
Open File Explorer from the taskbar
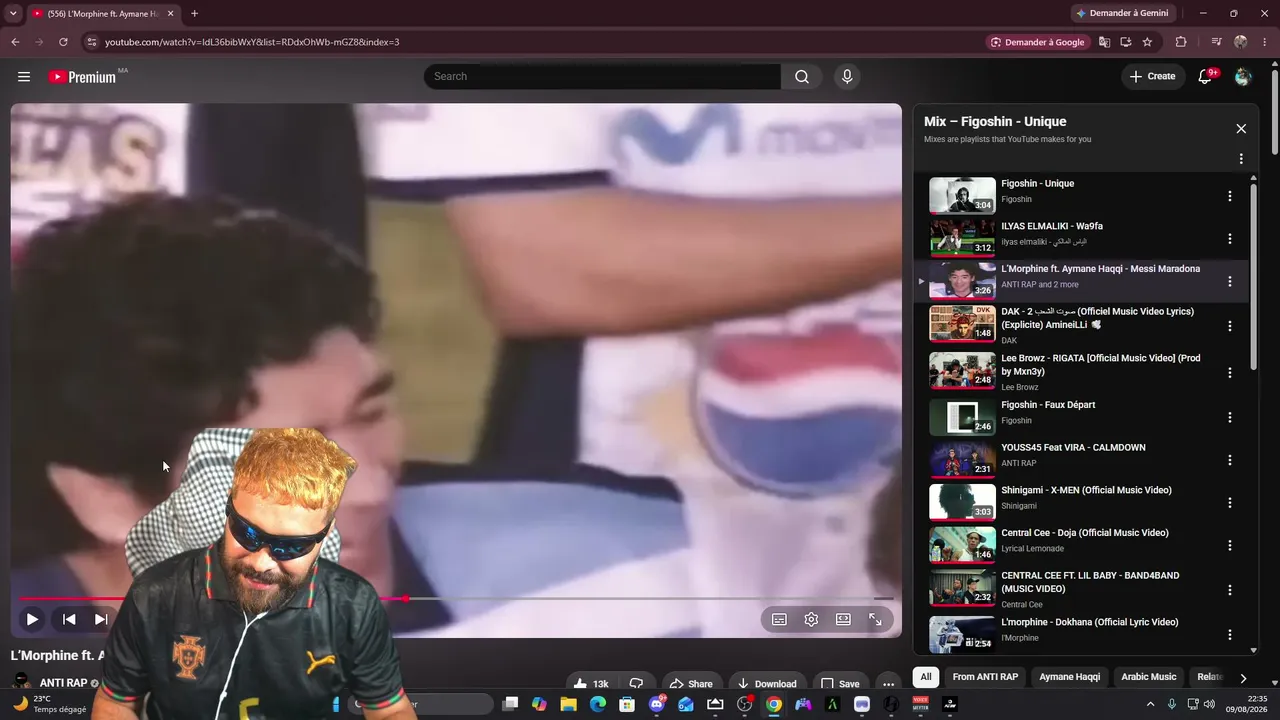[x=569, y=704]
